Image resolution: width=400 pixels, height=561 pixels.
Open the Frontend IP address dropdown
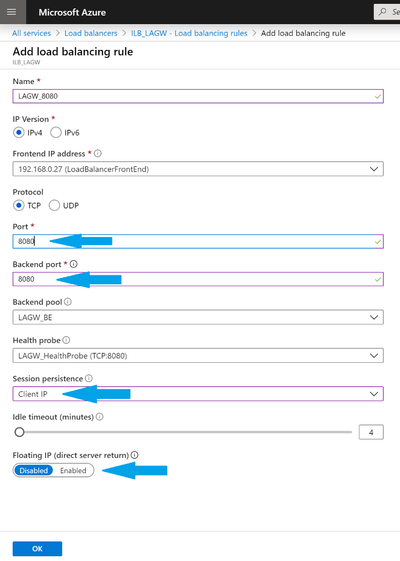pyautogui.click(x=198, y=169)
